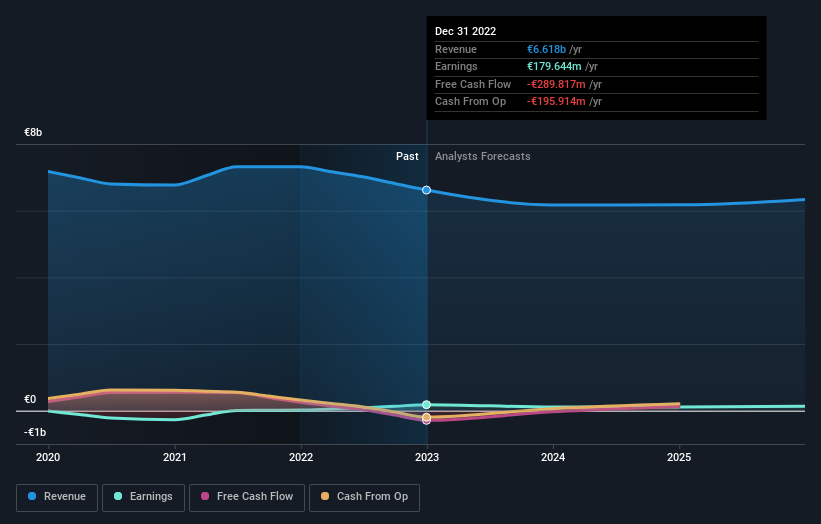Click the Past label
This screenshot has width=821, height=524.
click(x=407, y=157)
